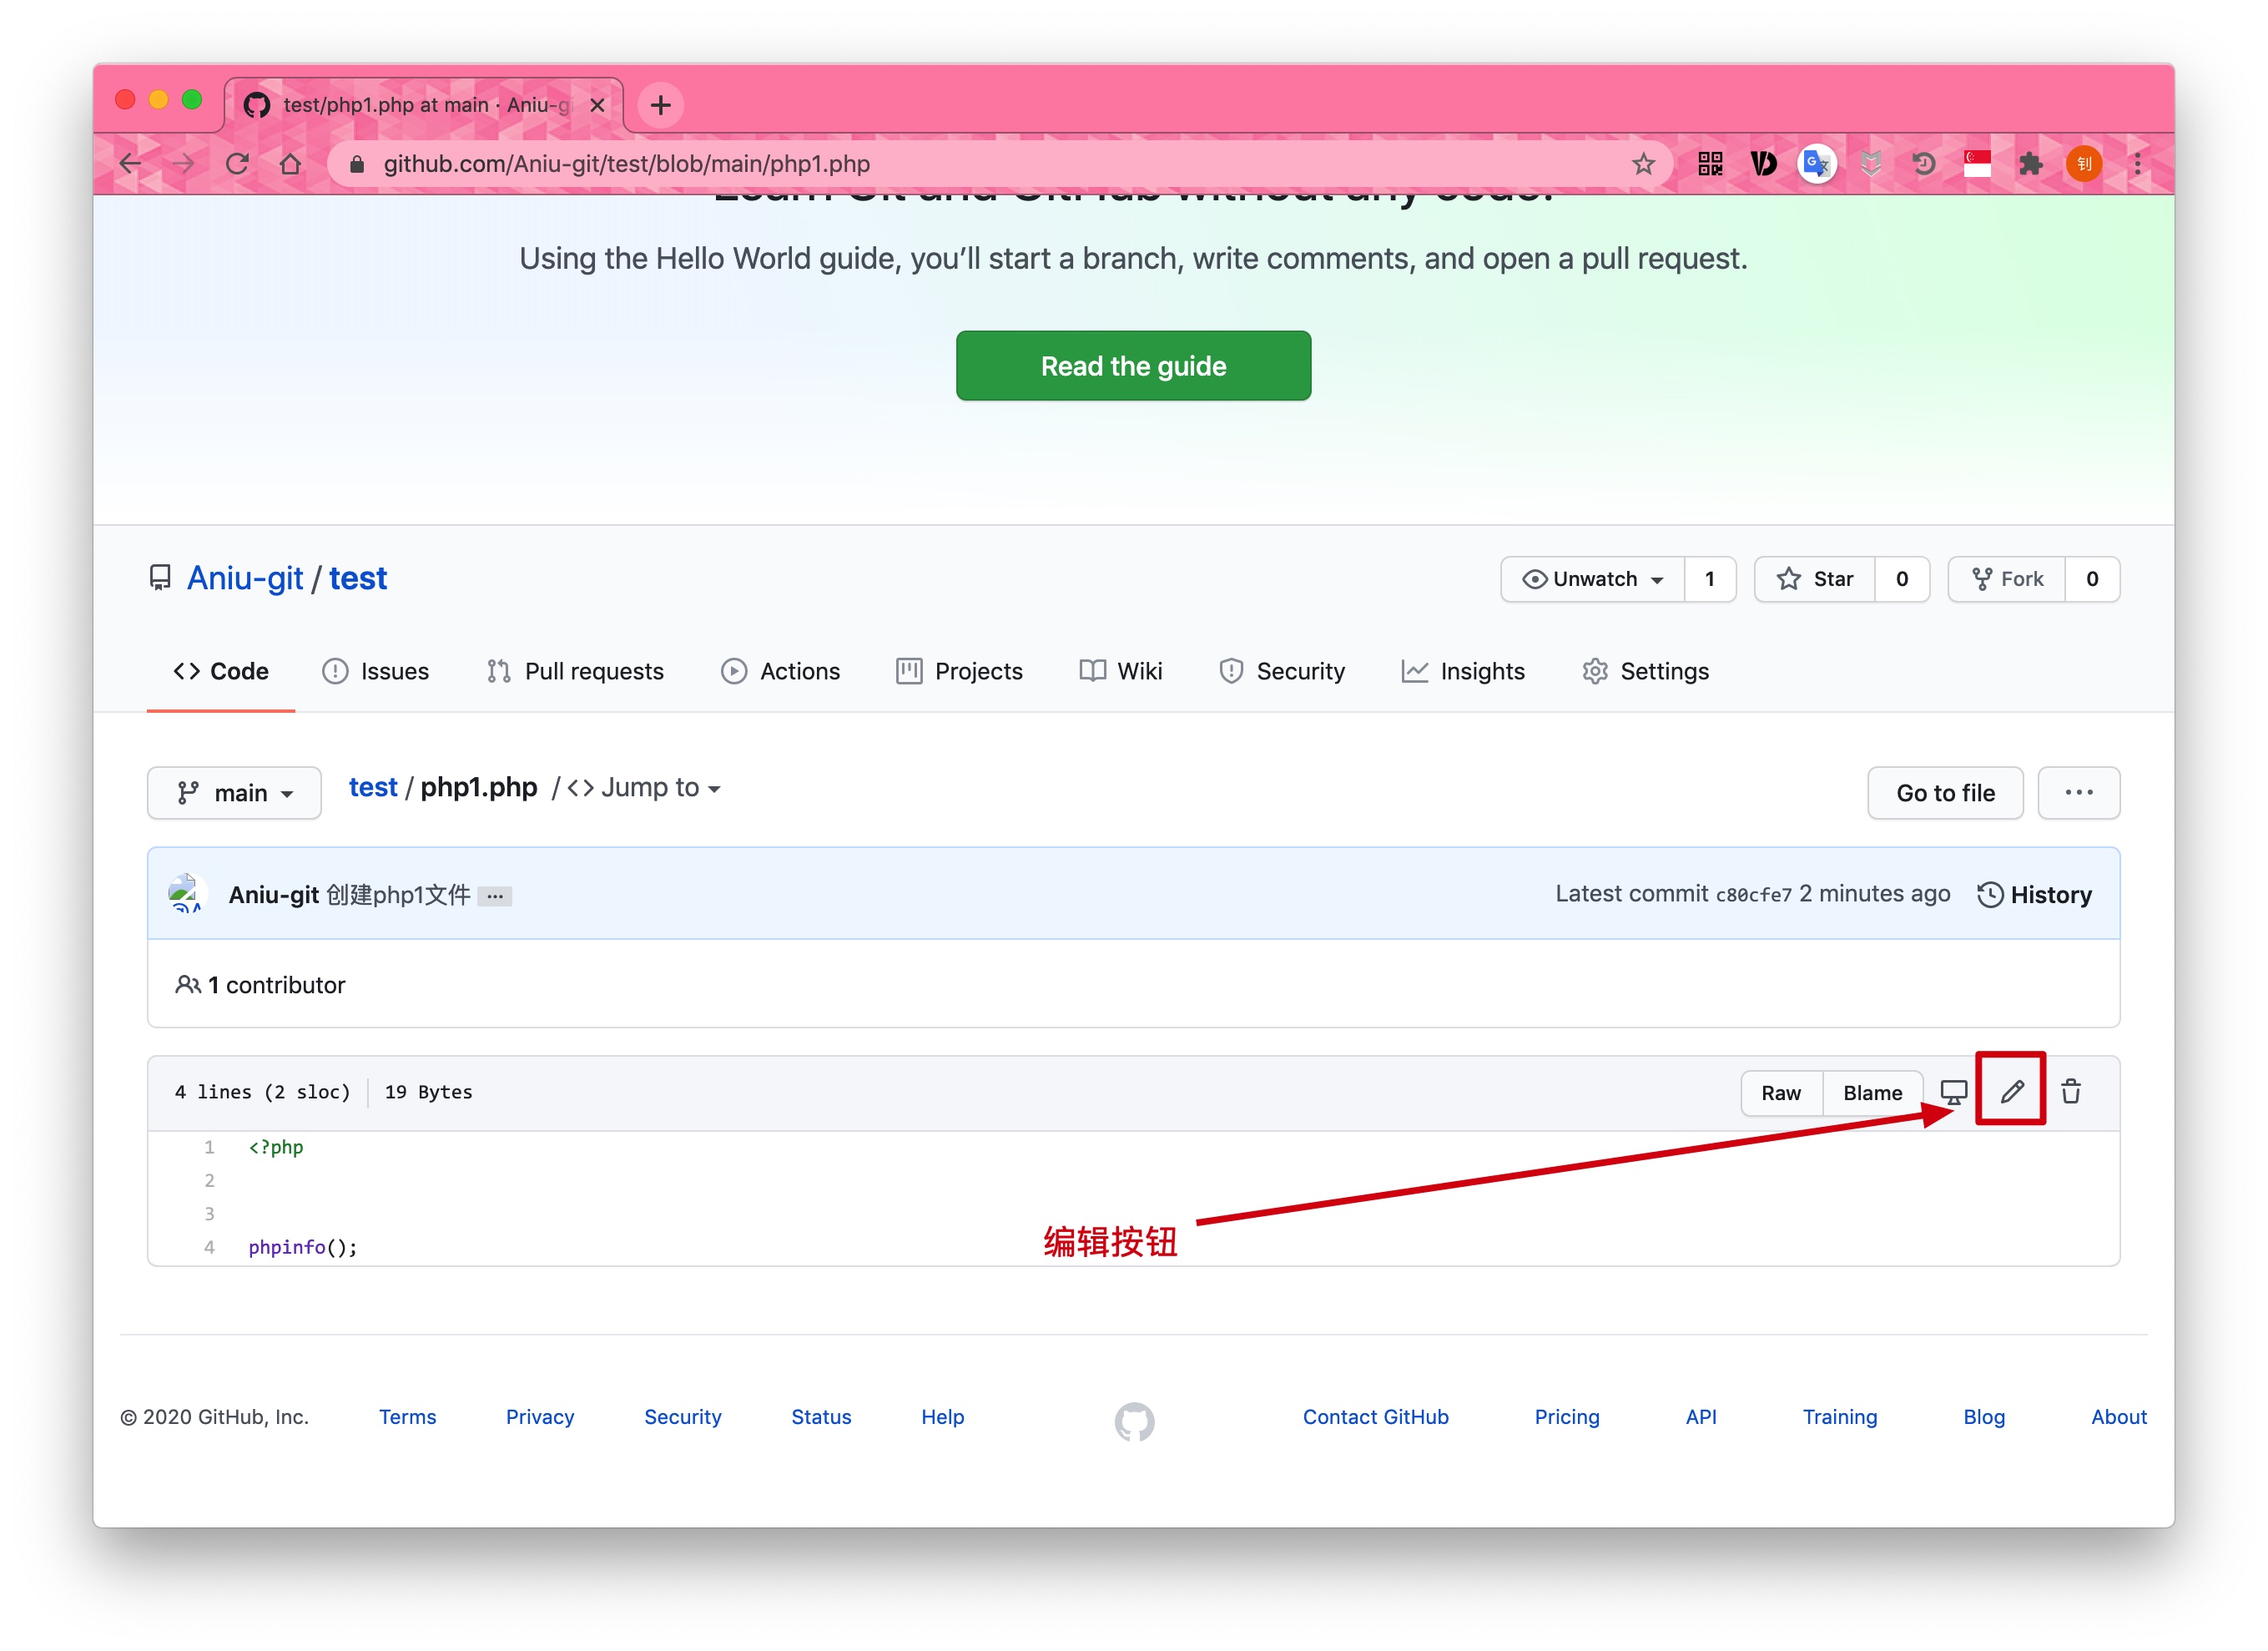The height and width of the screenshot is (1651, 2268).
Task: Click the QR code extension icon
Action: tap(1709, 164)
